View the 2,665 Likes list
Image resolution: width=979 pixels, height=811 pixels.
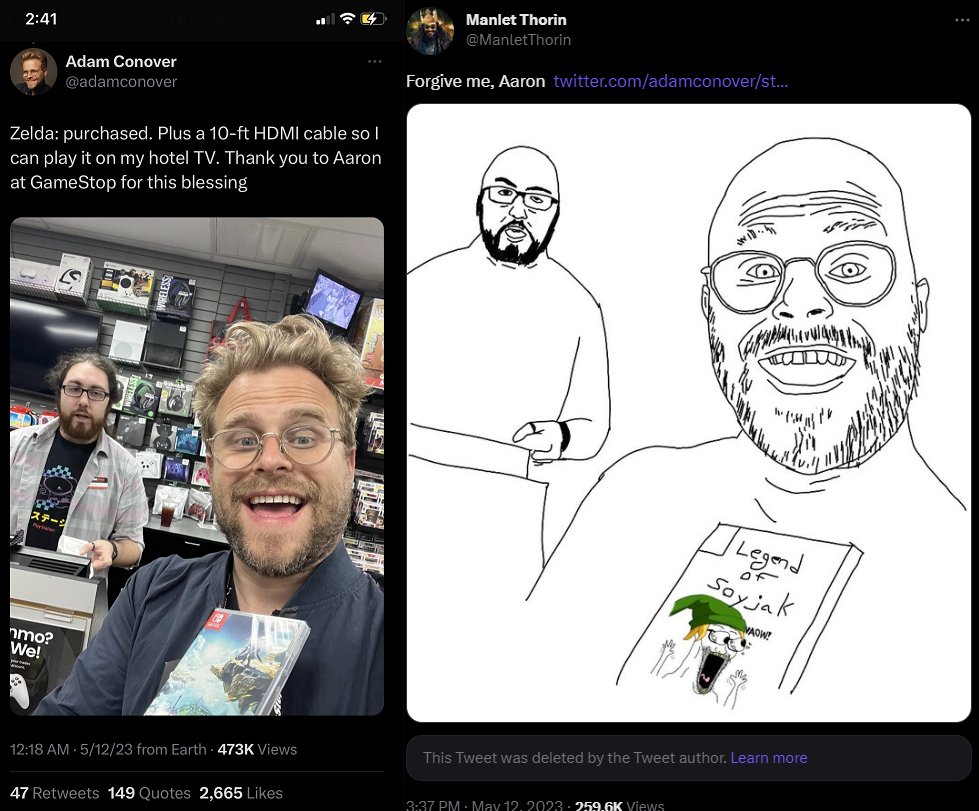[x=241, y=793]
